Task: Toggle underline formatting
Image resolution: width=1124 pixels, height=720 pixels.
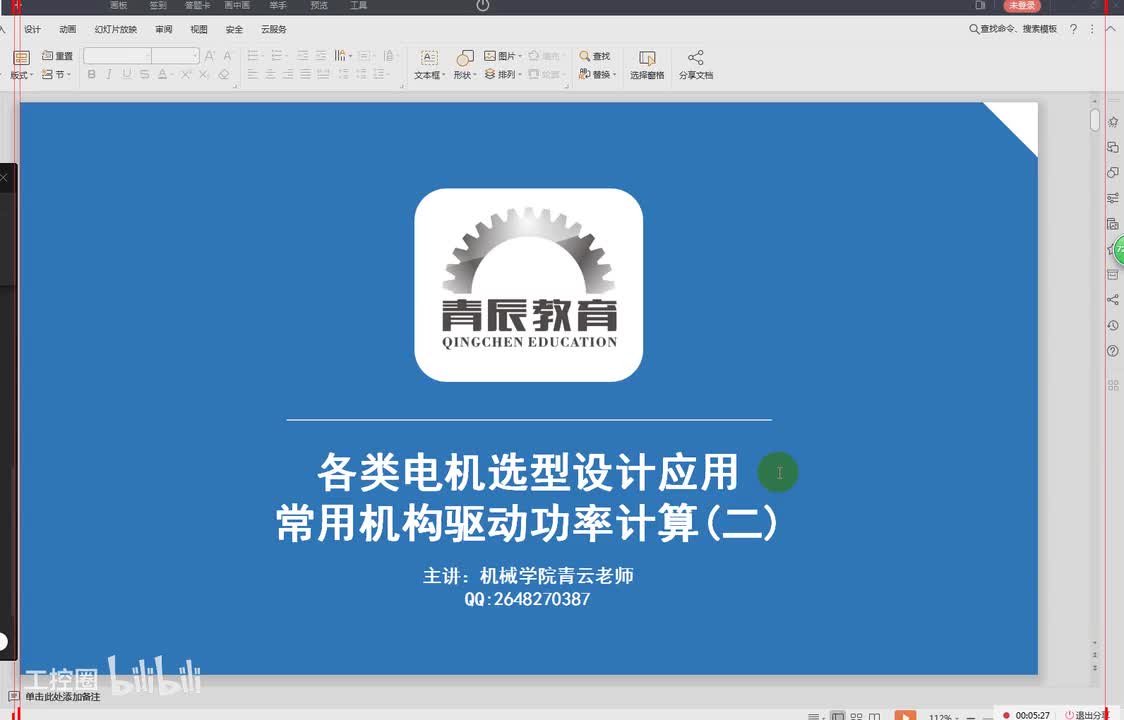Action: pos(127,74)
